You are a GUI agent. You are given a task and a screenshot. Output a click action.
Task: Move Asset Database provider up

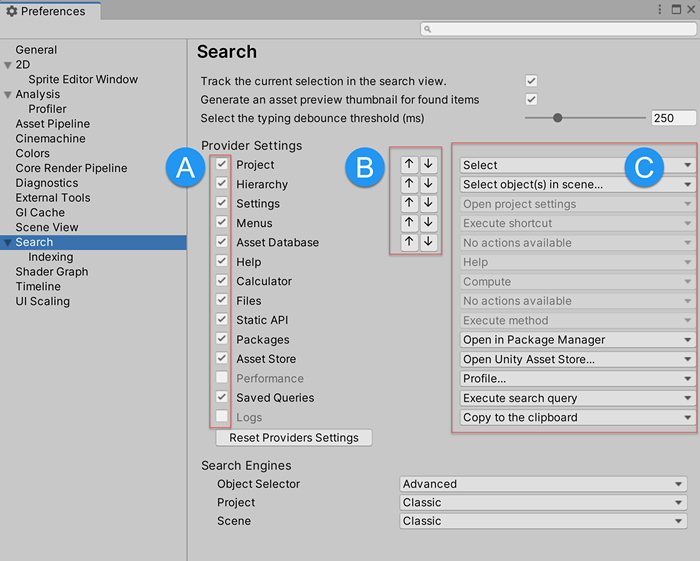409,242
